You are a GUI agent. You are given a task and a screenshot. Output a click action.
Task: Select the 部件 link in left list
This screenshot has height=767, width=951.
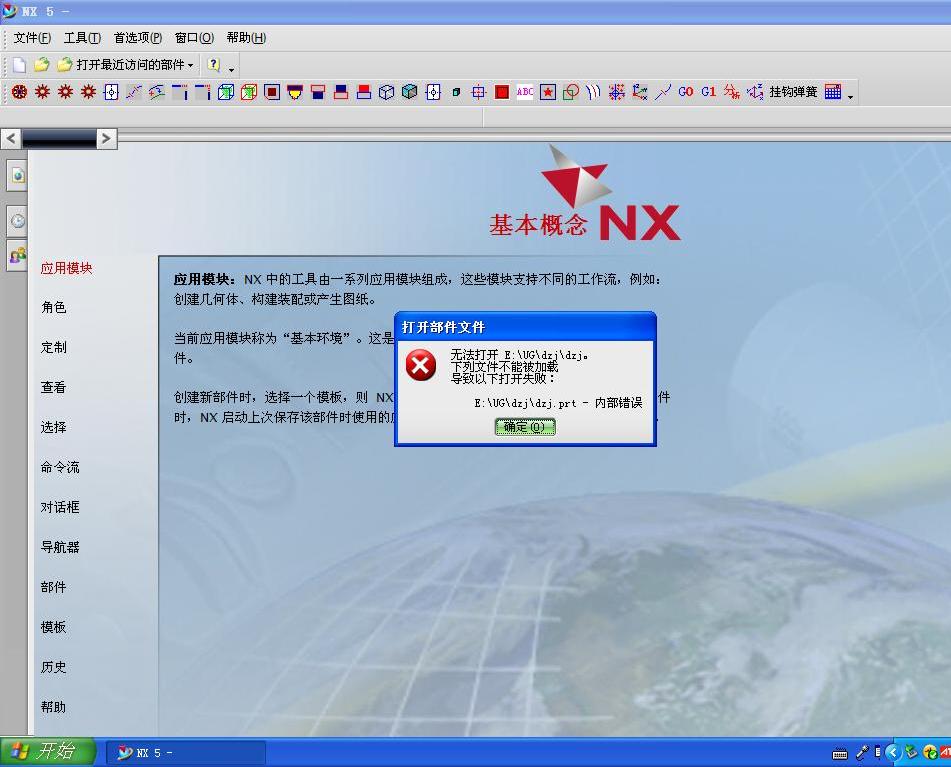53,588
